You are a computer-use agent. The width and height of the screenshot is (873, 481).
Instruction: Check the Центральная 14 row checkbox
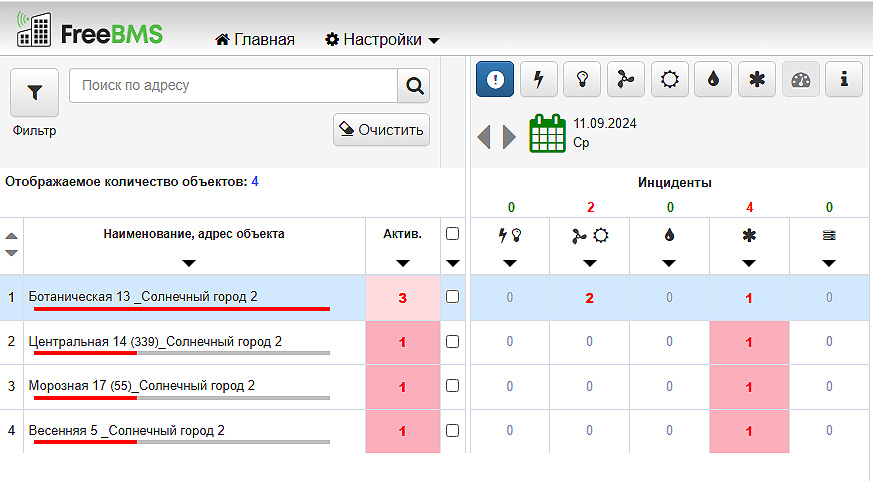click(453, 341)
